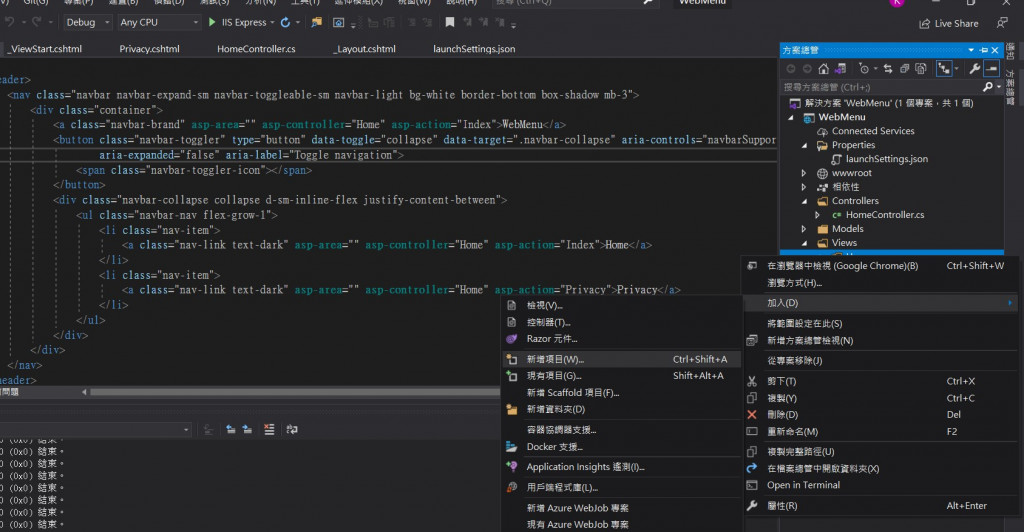Switch to the _ViewStart.cshtml tab
The width and height of the screenshot is (1024, 532).
45,49
